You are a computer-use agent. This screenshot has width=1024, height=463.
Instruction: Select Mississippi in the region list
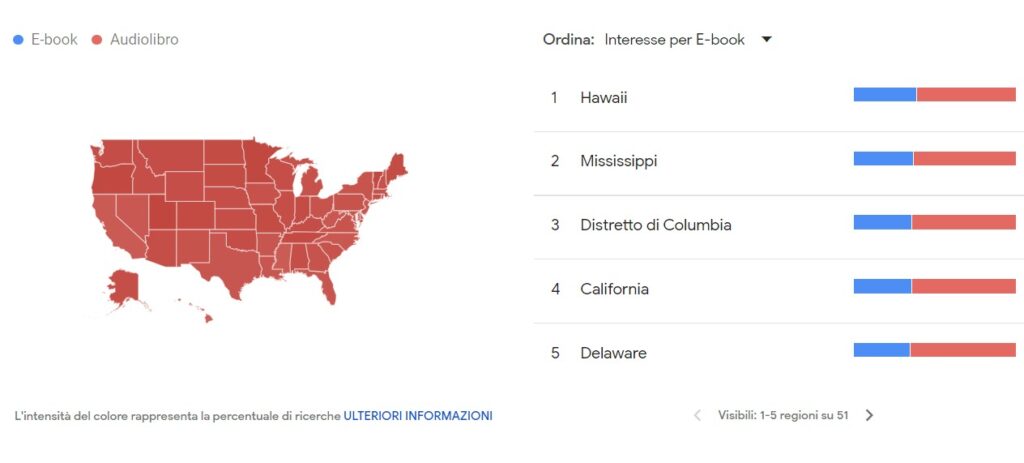619,161
